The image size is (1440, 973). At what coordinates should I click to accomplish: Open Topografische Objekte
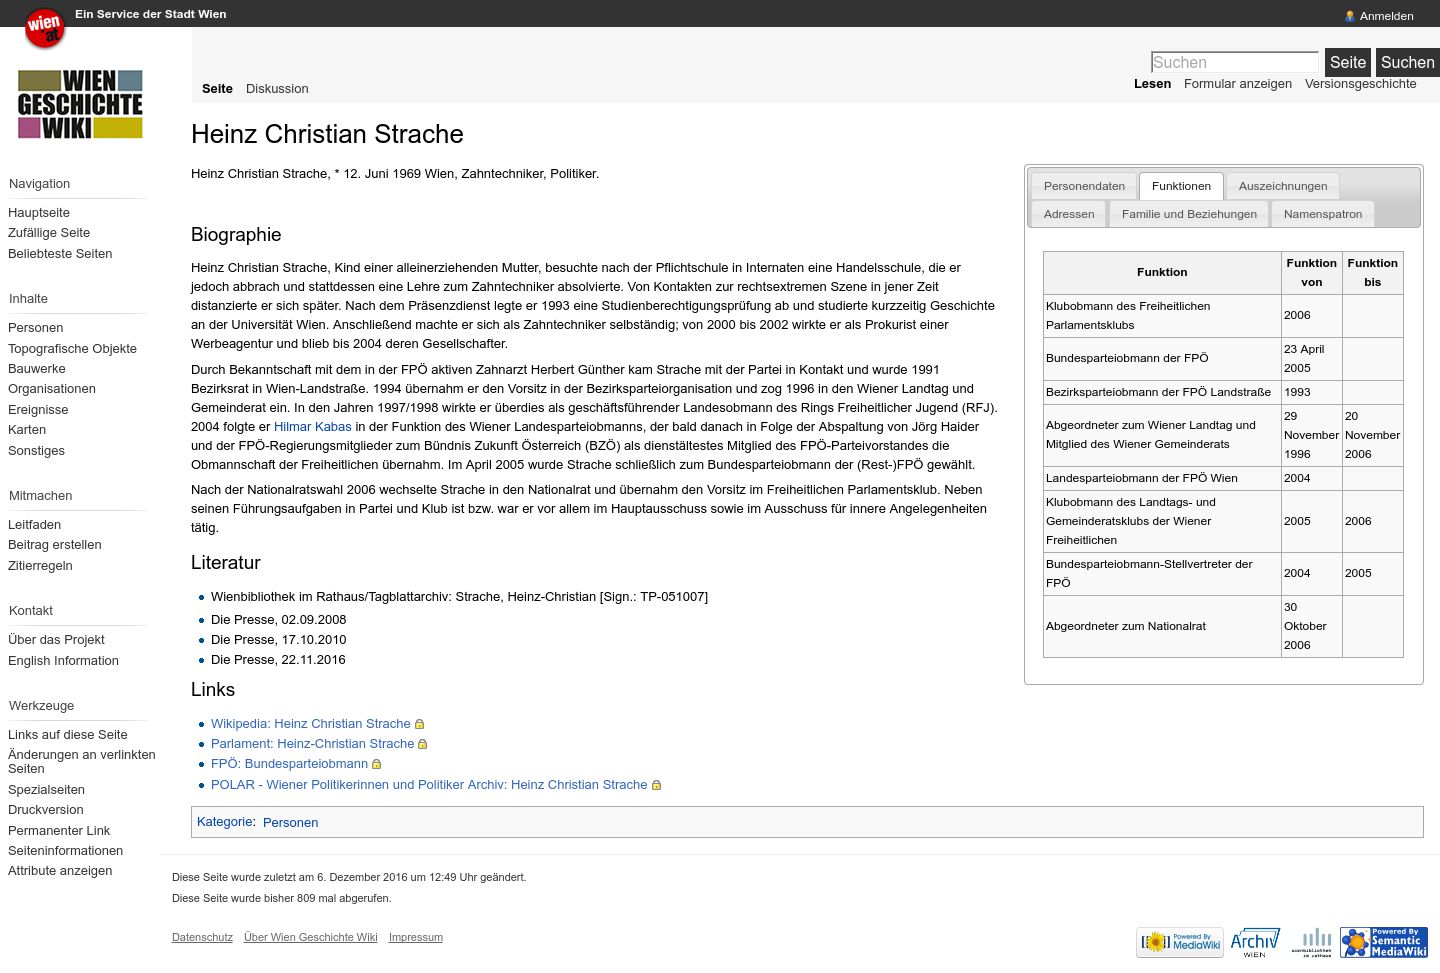coord(72,349)
